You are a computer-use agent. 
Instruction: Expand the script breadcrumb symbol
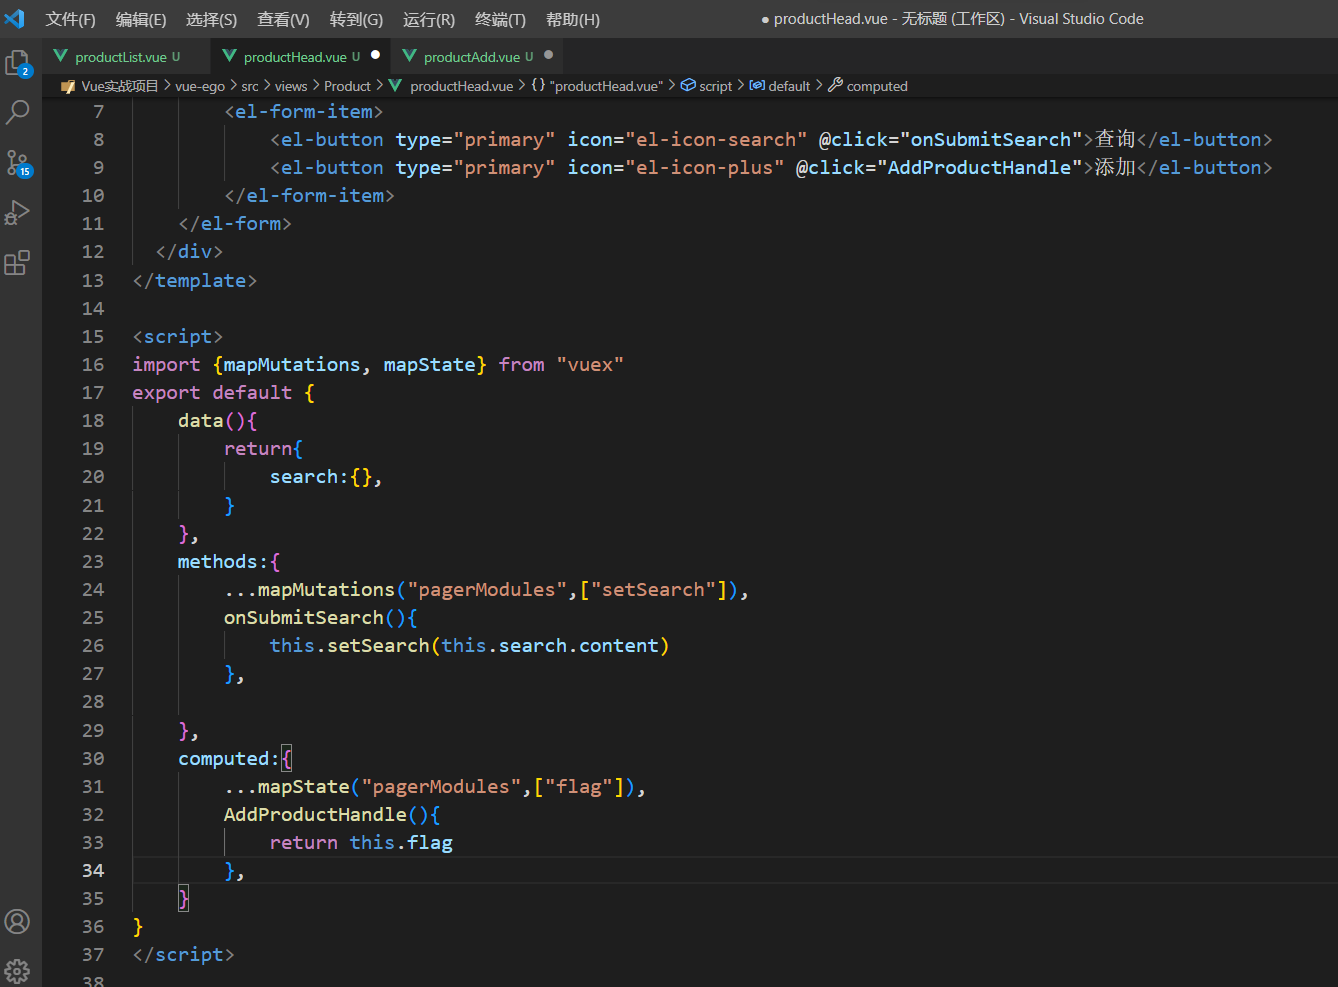click(715, 86)
